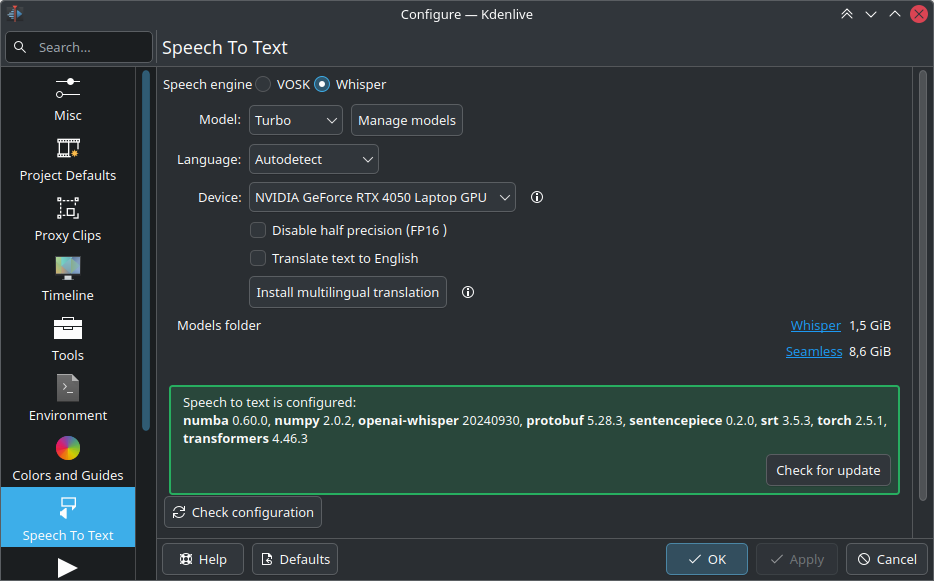
Task: Click info icon beside Install multilingual translation
Action: click(467, 293)
